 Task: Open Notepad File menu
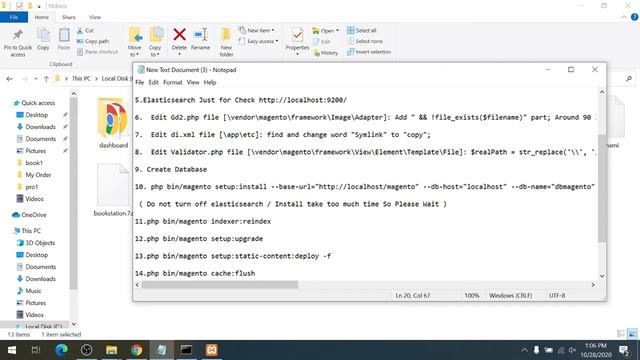tap(140, 82)
